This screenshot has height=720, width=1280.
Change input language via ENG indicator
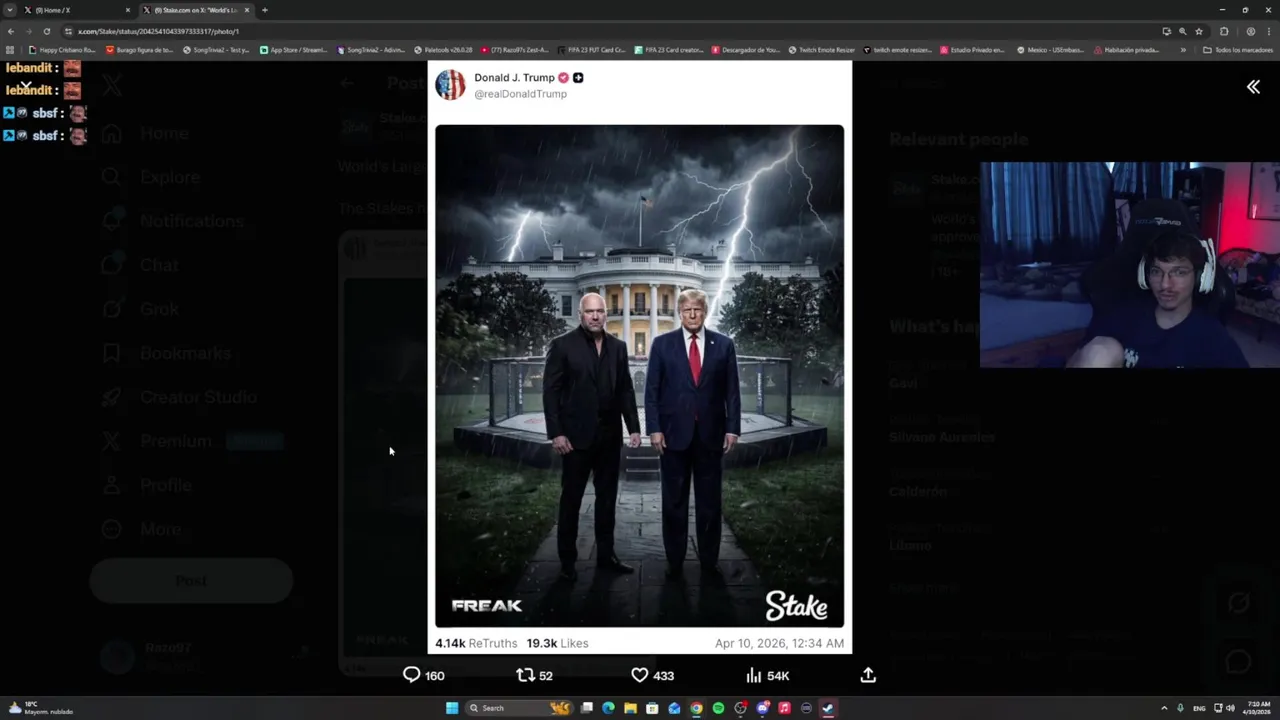click(x=1199, y=708)
